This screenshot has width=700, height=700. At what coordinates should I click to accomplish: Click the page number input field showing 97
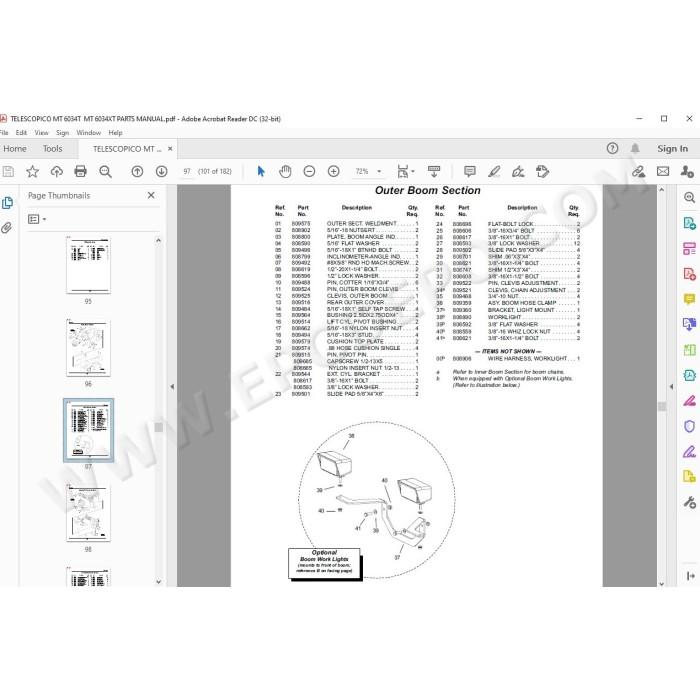(187, 171)
